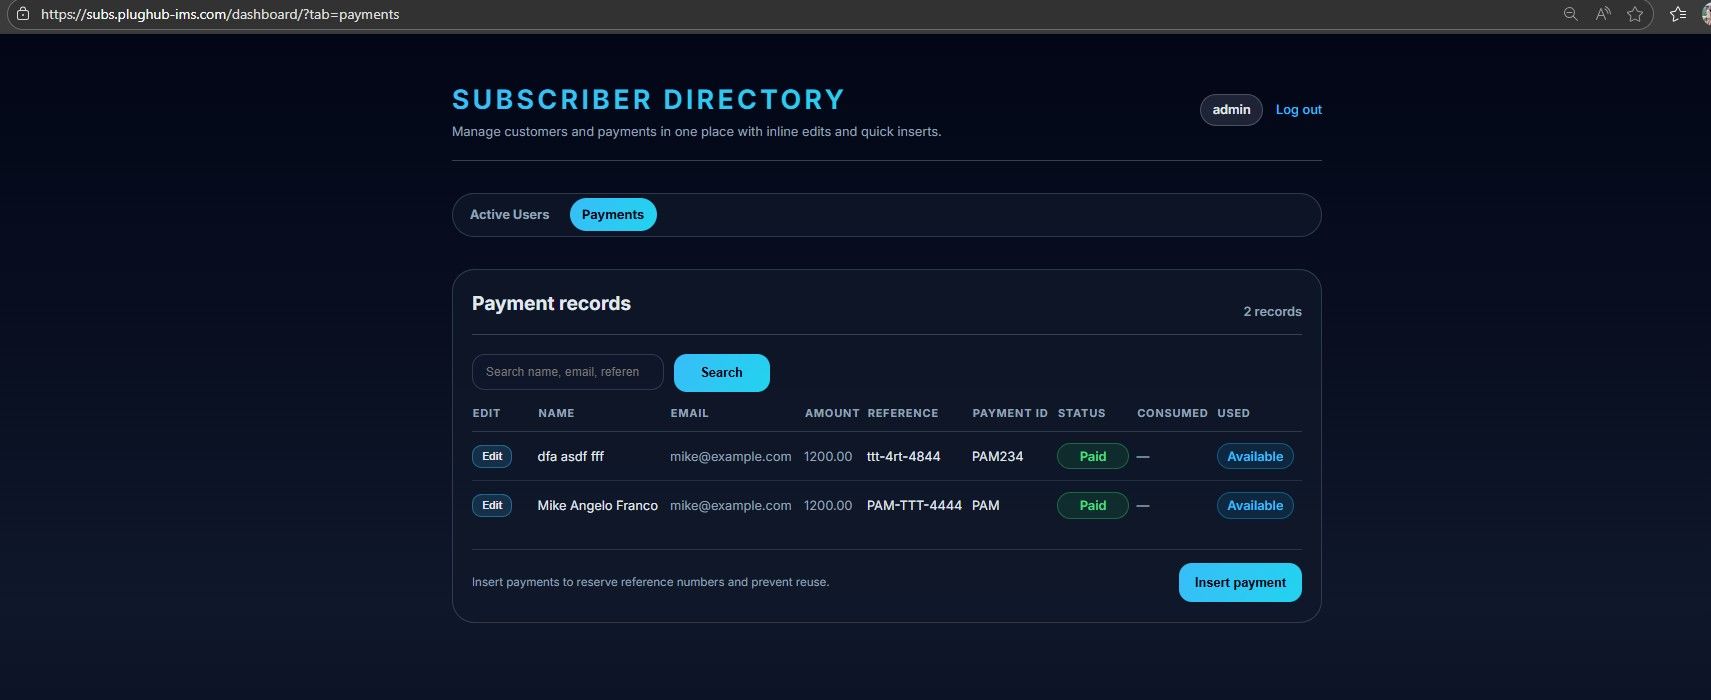Open the Read aloud icon
The width and height of the screenshot is (1711, 700).
click(1603, 14)
